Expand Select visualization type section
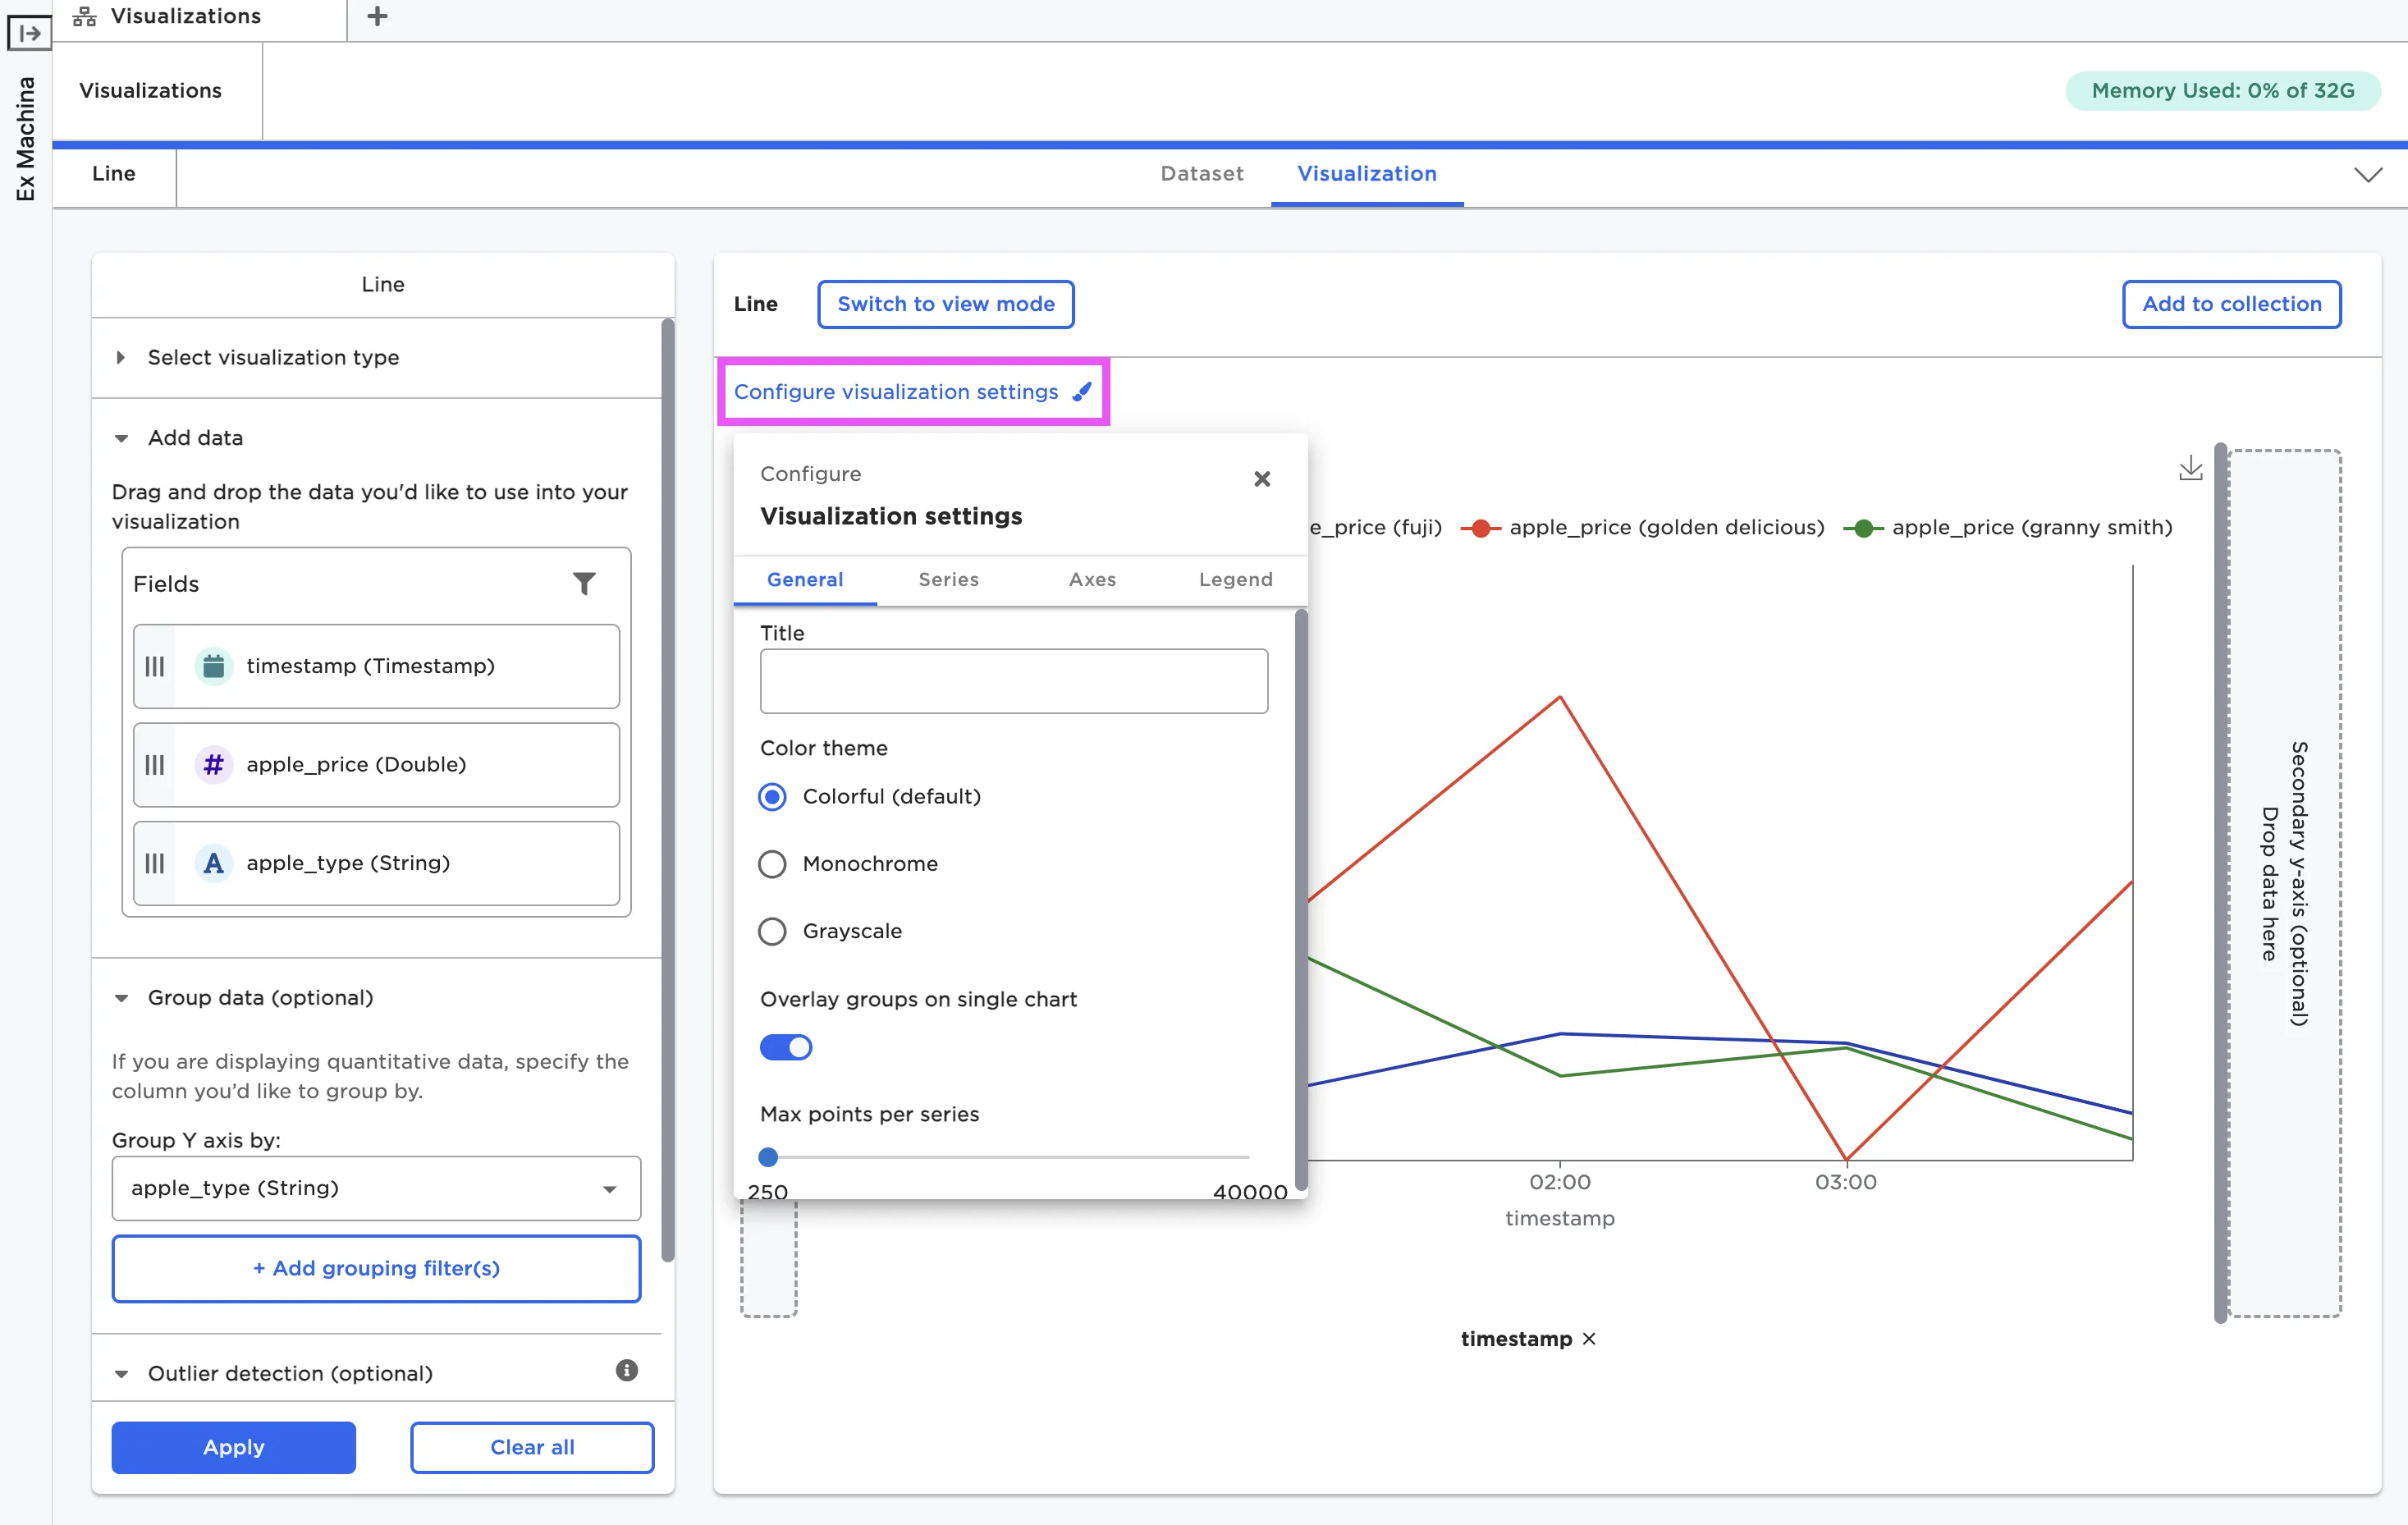 click(x=273, y=357)
